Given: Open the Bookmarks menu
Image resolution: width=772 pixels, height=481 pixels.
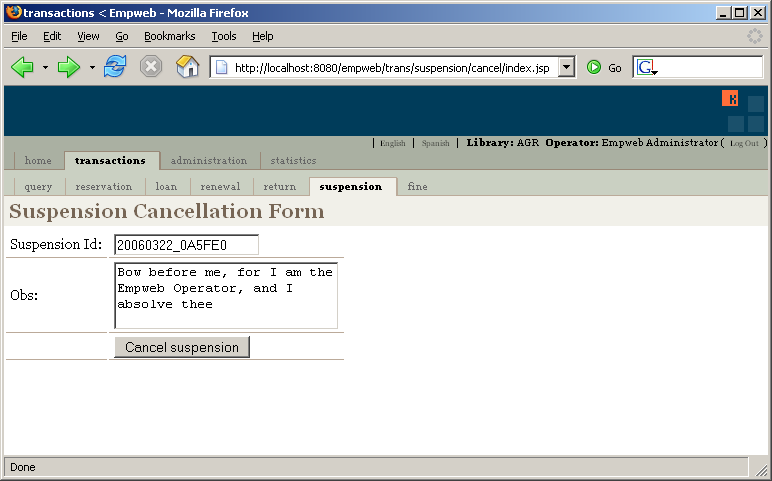Looking at the screenshot, I should 169,36.
